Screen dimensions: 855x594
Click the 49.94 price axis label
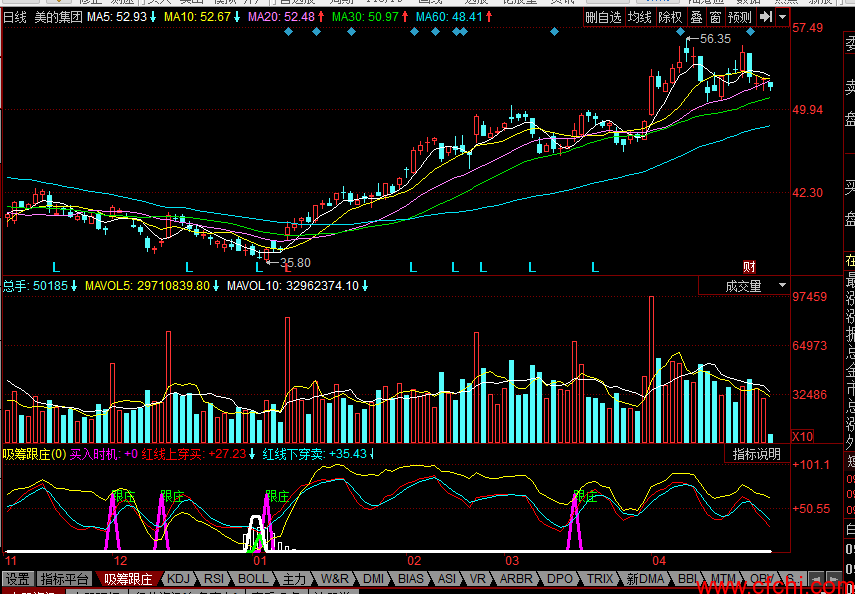(808, 110)
